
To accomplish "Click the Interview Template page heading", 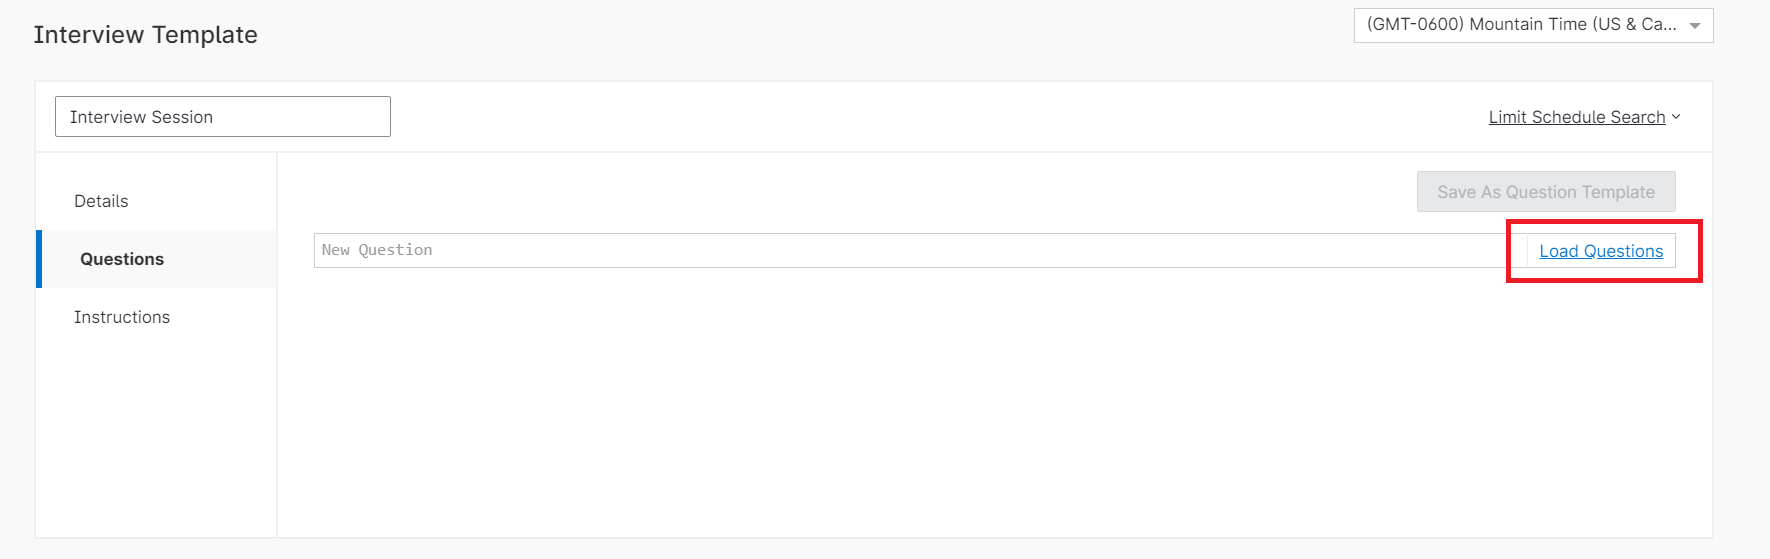I will click(146, 35).
